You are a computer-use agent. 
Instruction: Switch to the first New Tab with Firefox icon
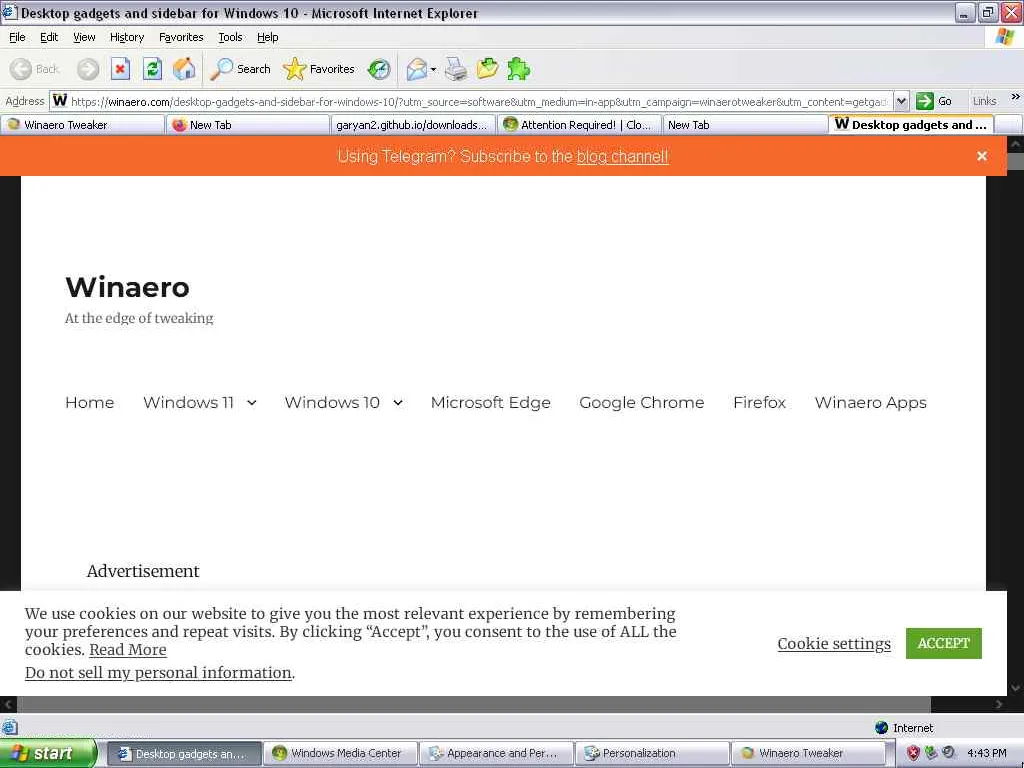click(248, 125)
